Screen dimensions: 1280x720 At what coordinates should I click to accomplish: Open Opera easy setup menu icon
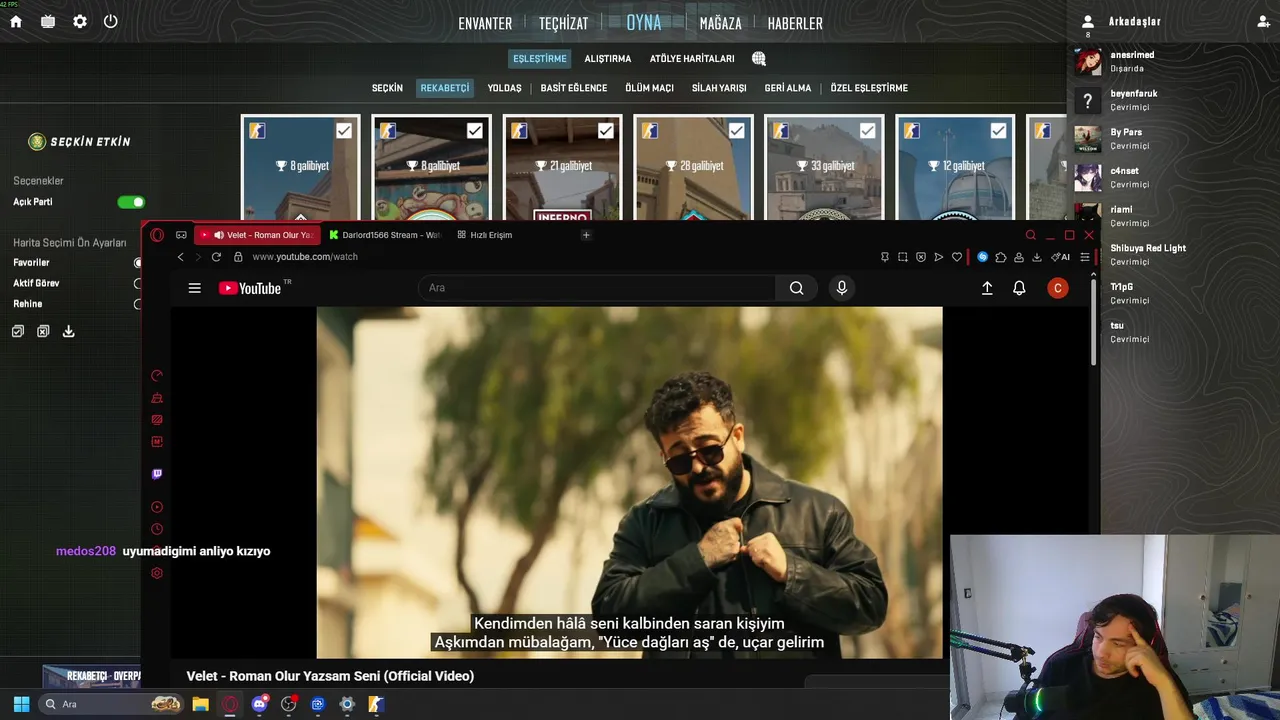(x=1084, y=257)
